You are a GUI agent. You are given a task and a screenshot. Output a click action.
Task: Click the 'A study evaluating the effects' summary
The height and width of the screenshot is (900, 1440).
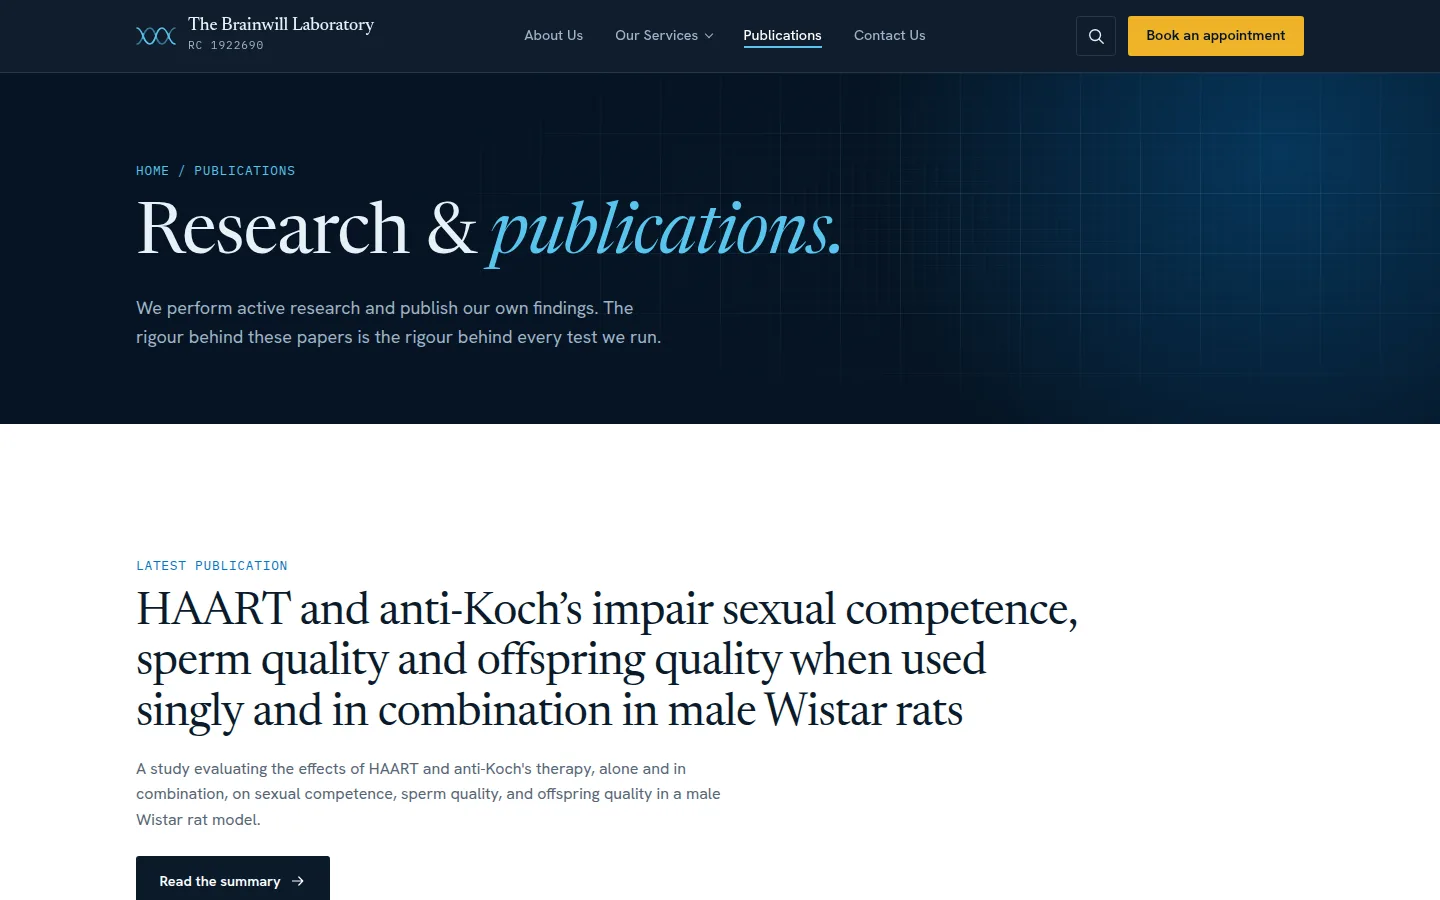[x=428, y=794]
